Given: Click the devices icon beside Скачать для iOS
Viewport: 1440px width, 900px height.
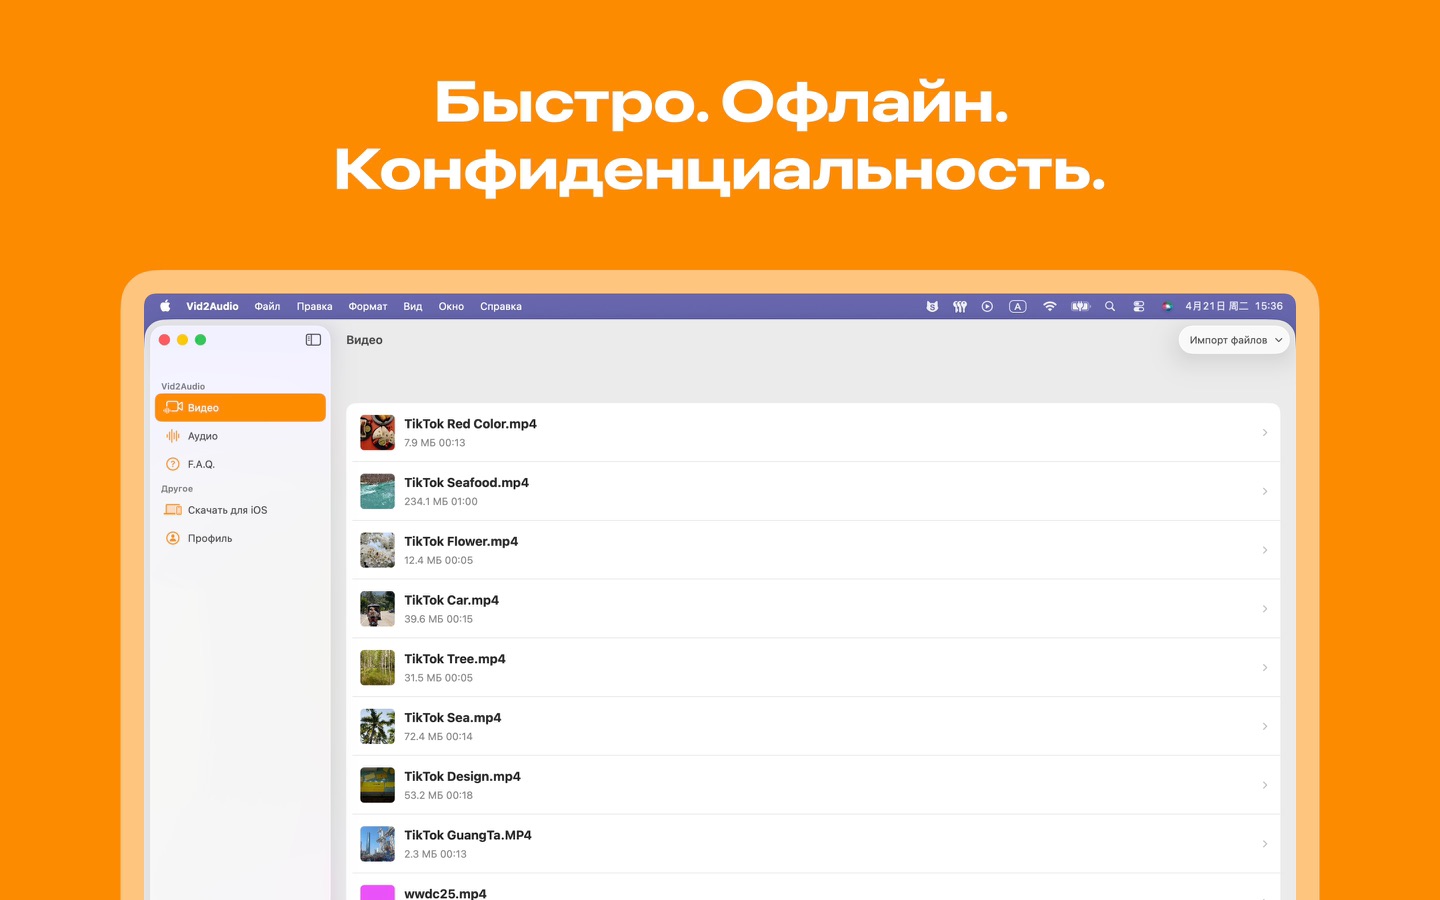Looking at the screenshot, I should point(173,510).
